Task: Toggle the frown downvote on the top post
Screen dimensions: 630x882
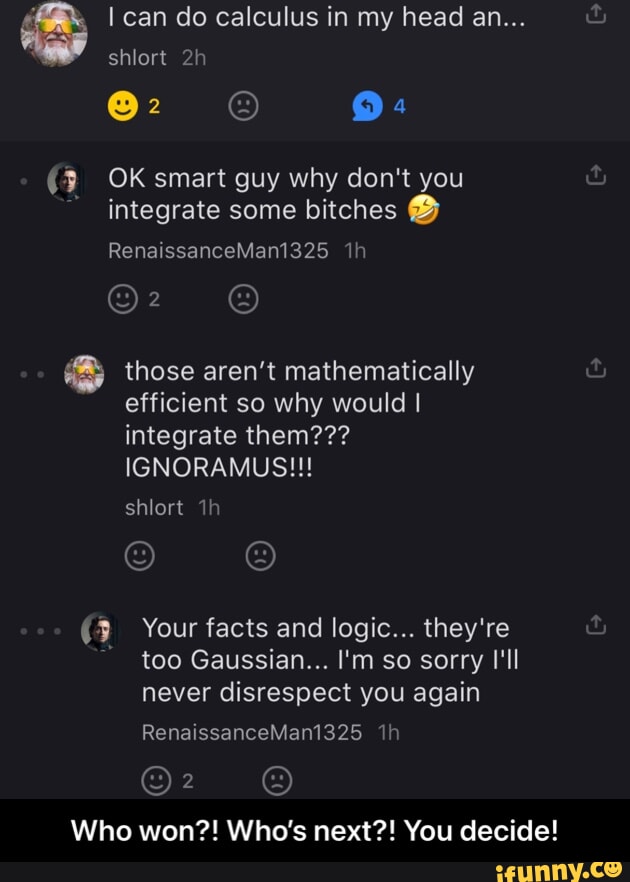Action: coord(242,102)
